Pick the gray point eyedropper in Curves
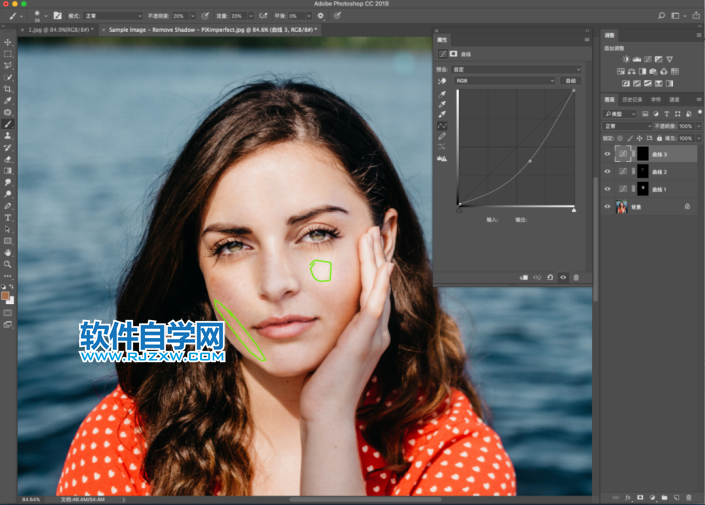 click(442, 105)
